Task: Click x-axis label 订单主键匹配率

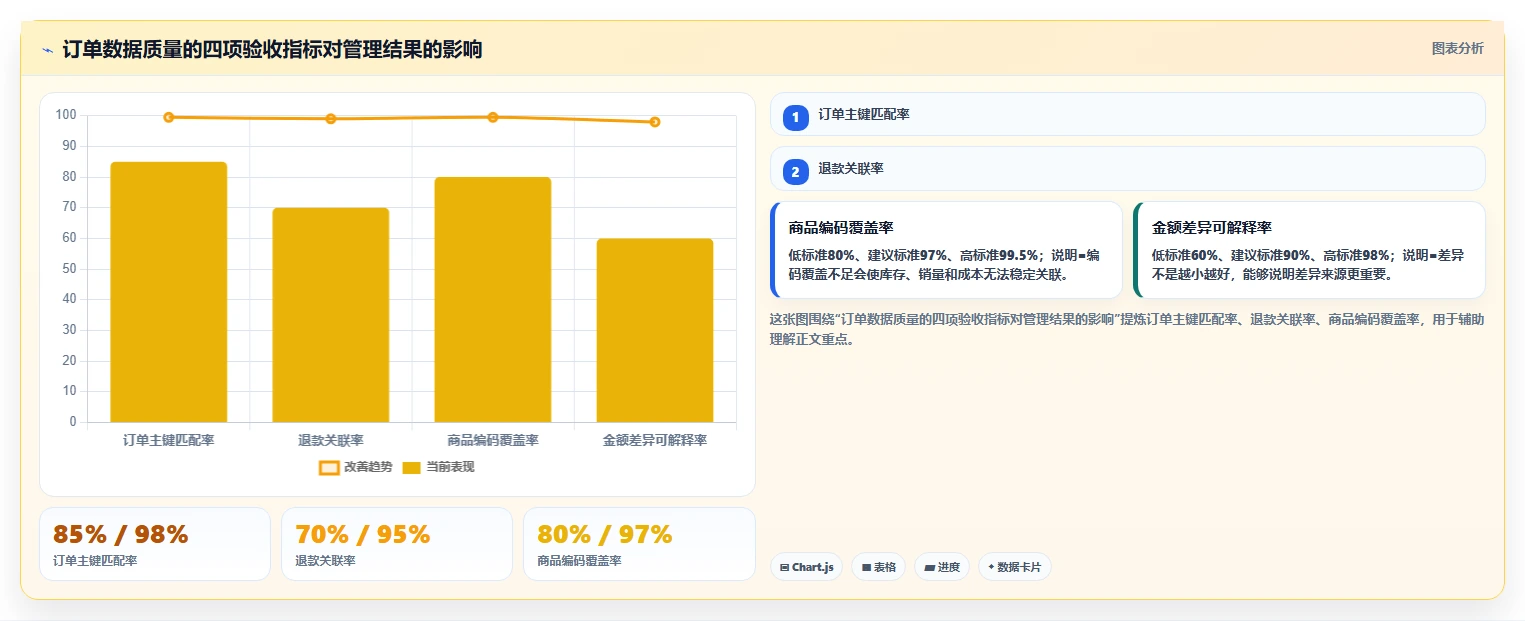Action: coord(169,440)
